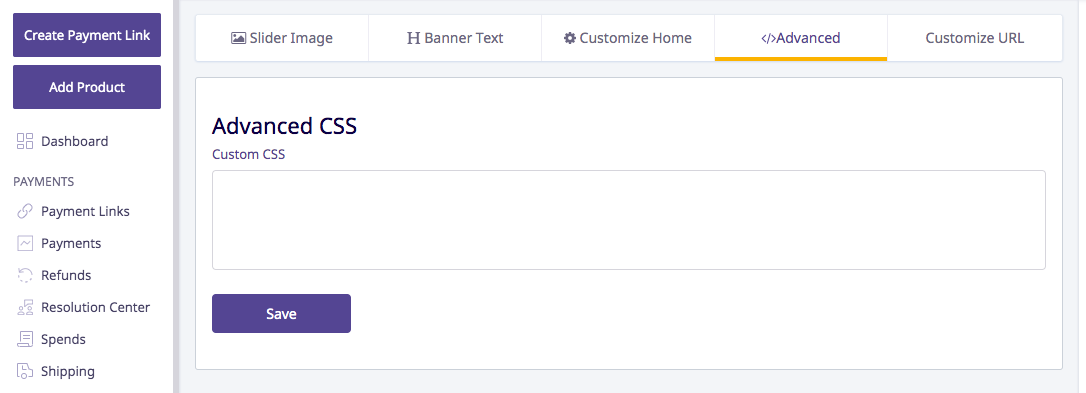Open the Banner Text tab
The width and height of the screenshot is (1086, 393).
pos(455,38)
